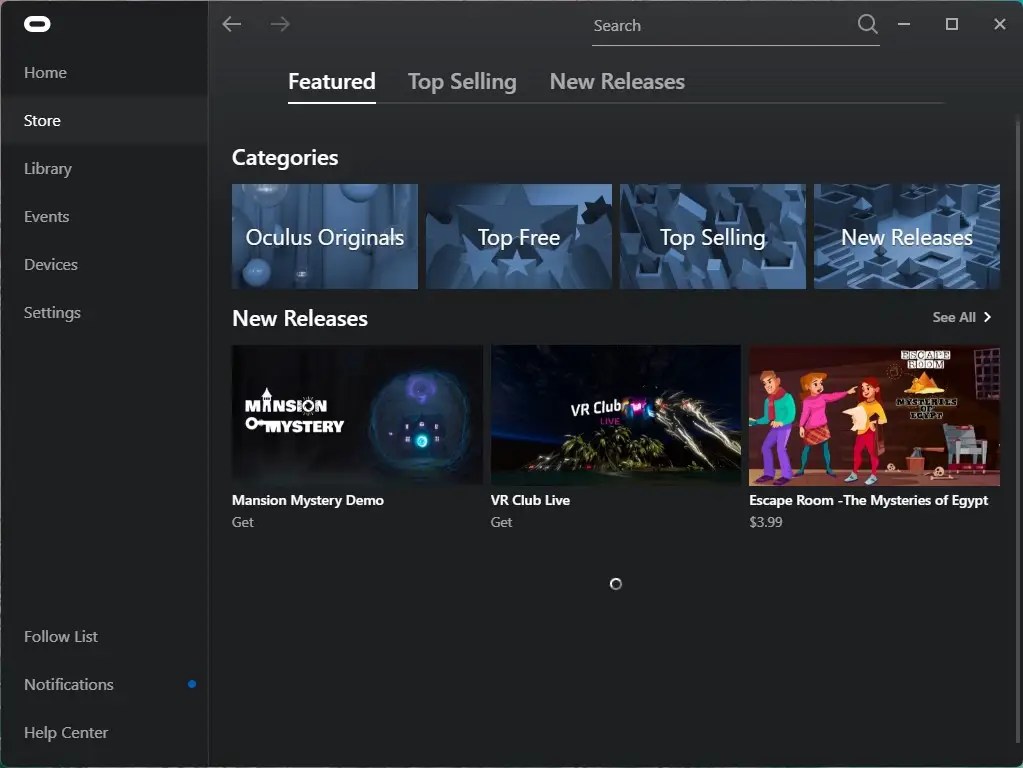1023x768 pixels.
Task: Click the blue notification badge dot
Action: click(191, 684)
